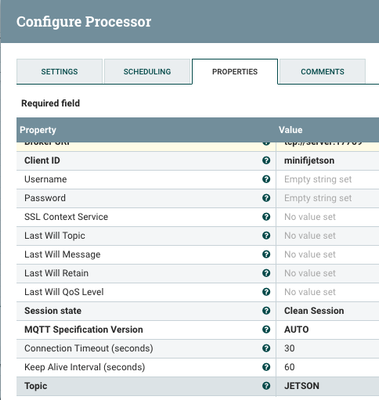Click help icon for MQTT Specification Version
The image size is (379, 400).
[x=266, y=330]
